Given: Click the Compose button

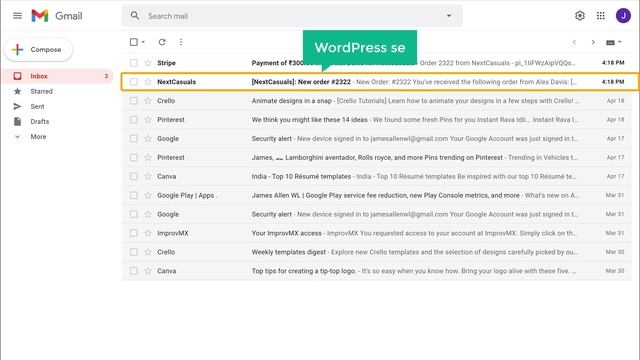Looking at the screenshot, I should click(38, 49).
